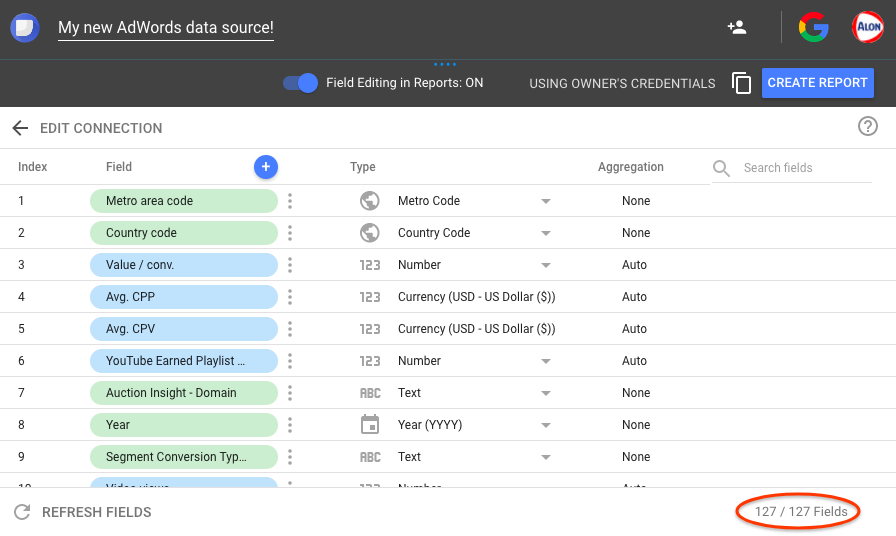Viewport: 896px width, 536px height.
Task: Expand the Country Code type dropdown
Action: 546,233
